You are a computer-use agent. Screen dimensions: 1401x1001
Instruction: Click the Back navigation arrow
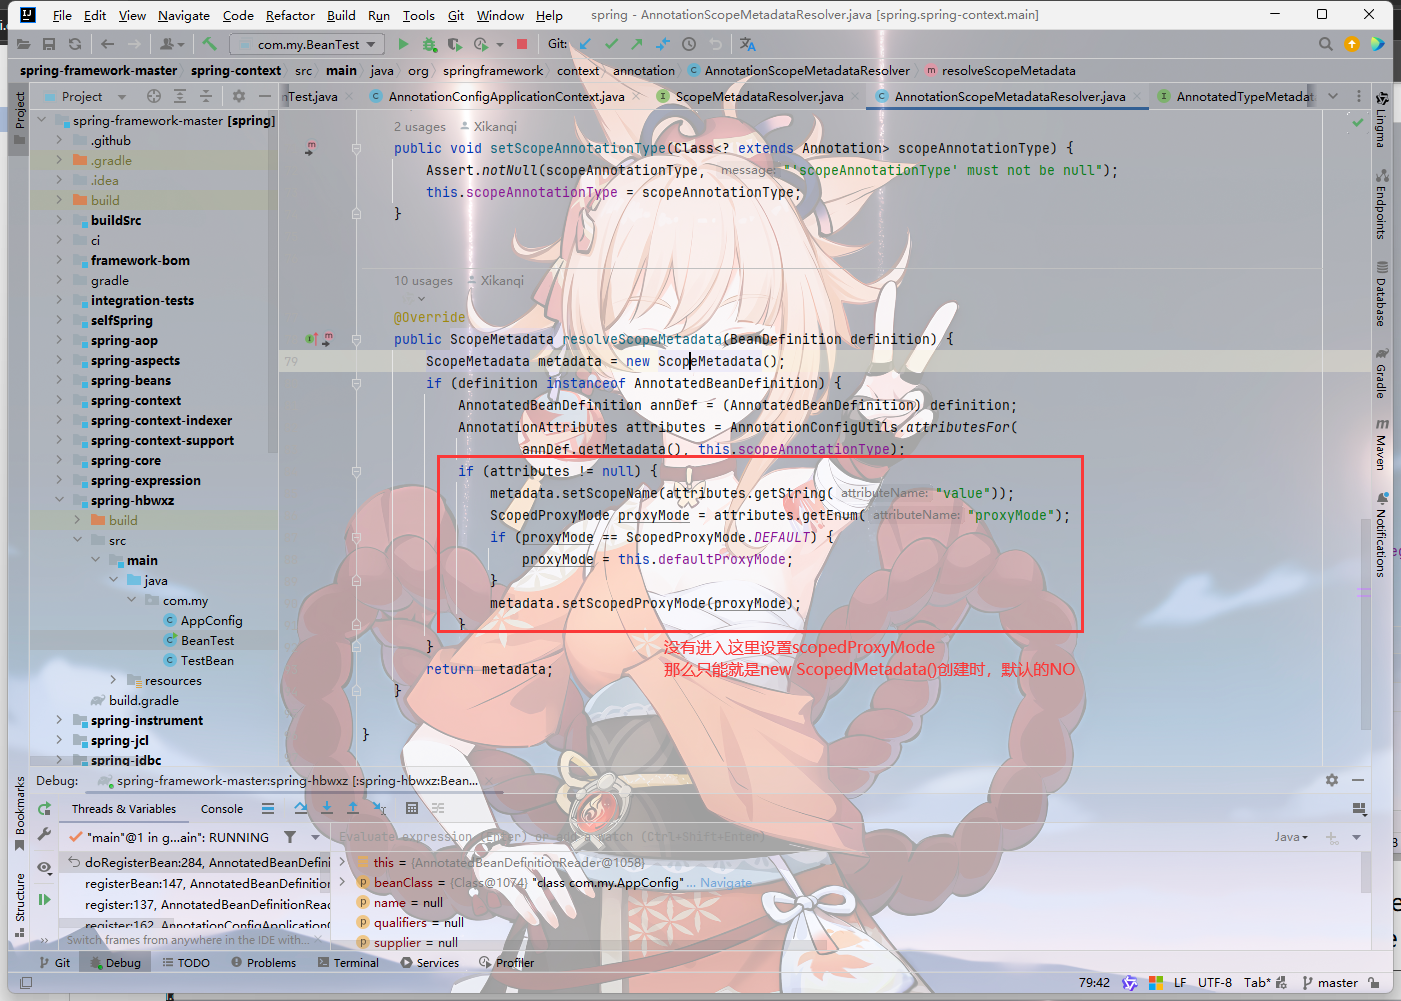tap(107, 44)
